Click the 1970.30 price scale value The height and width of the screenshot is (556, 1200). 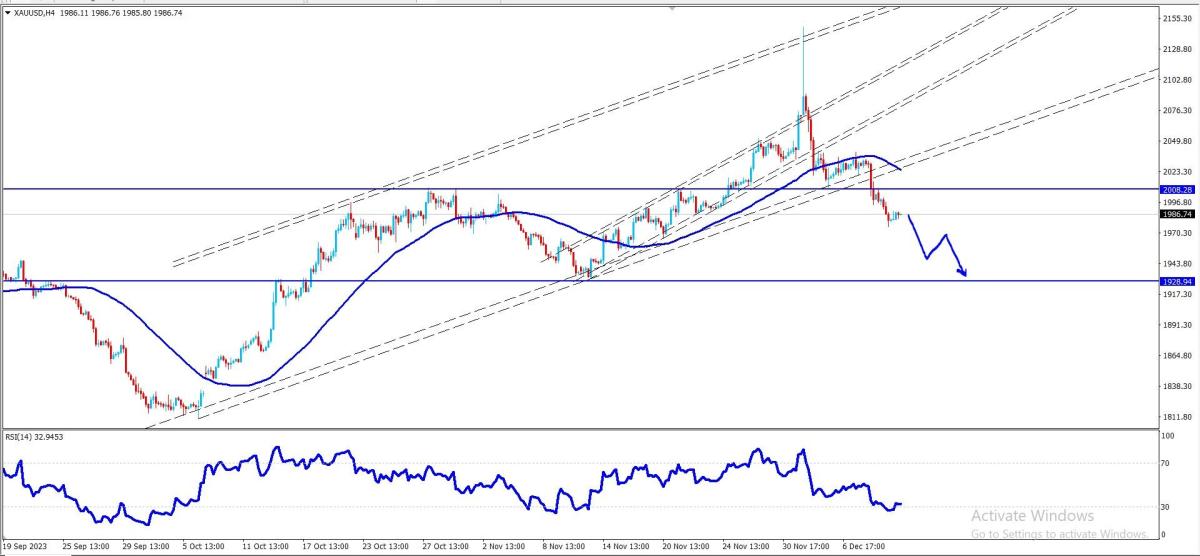[1177, 233]
